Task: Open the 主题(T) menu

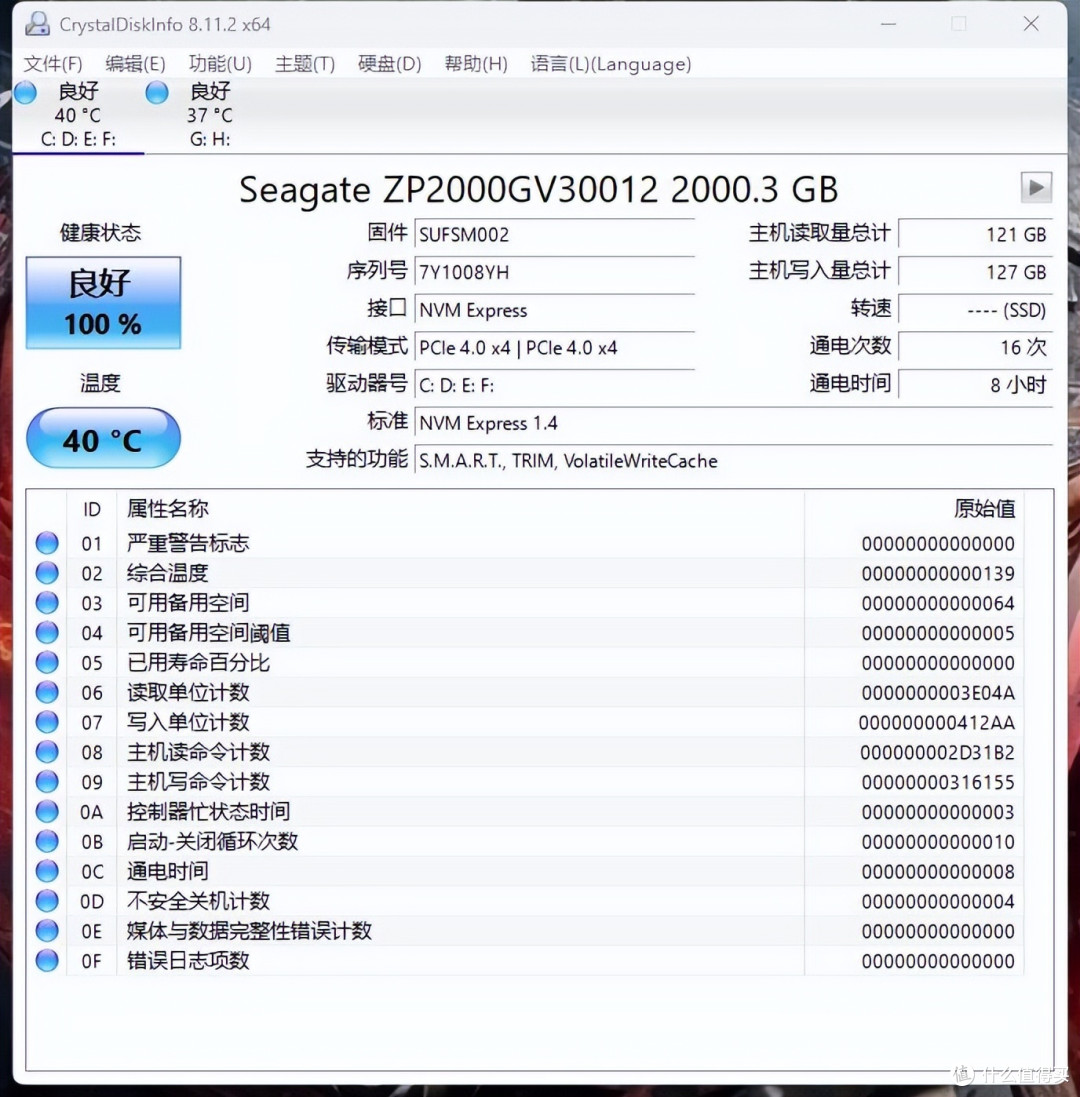Action: tap(304, 64)
